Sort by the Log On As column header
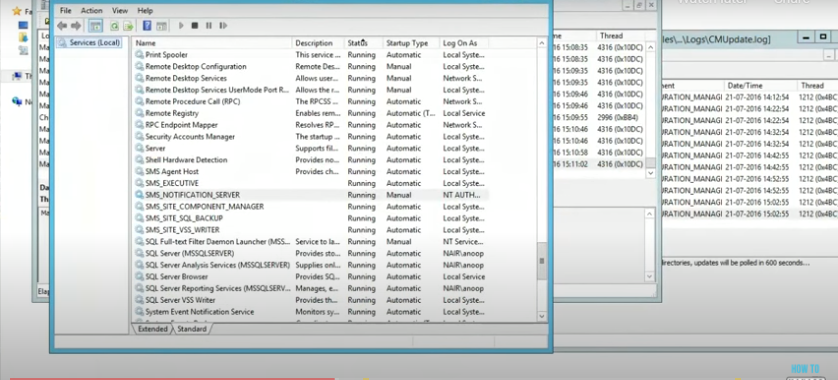This screenshot has height=380, width=838. click(463, 43)
